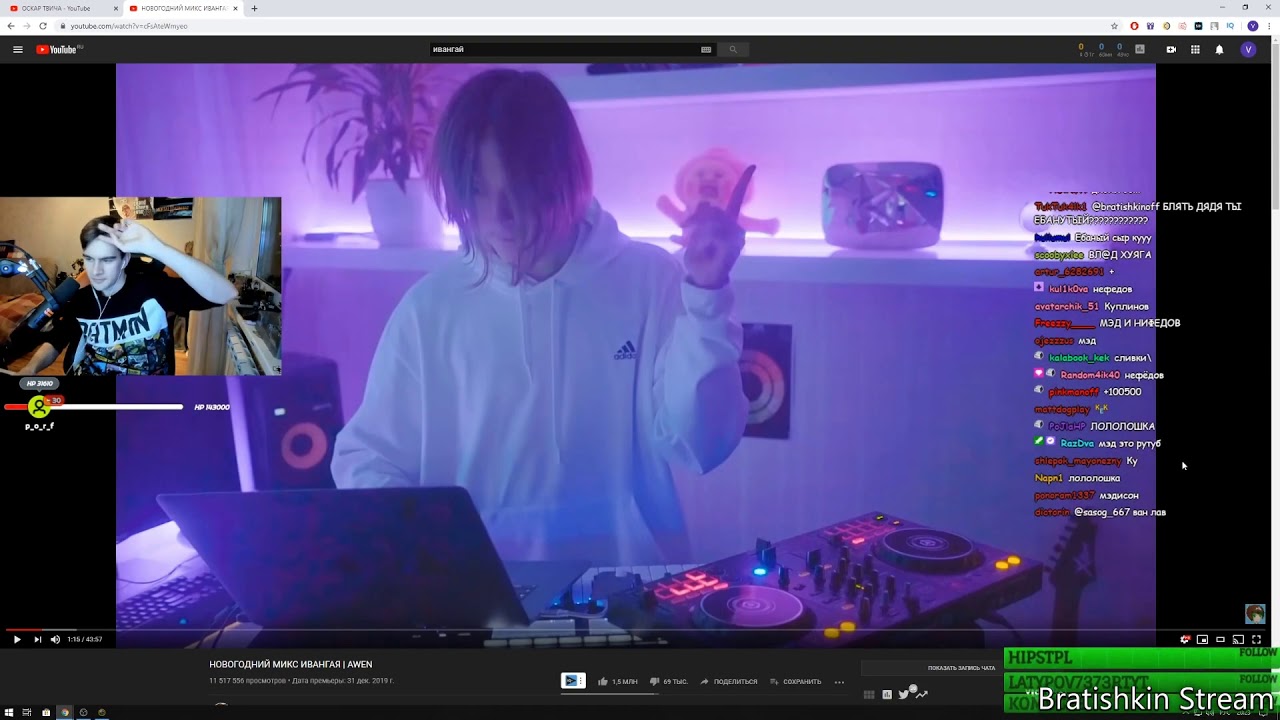The width and height of the screenshot is (1280, 720).
Task: Play the video
Action: pos(17,639)
